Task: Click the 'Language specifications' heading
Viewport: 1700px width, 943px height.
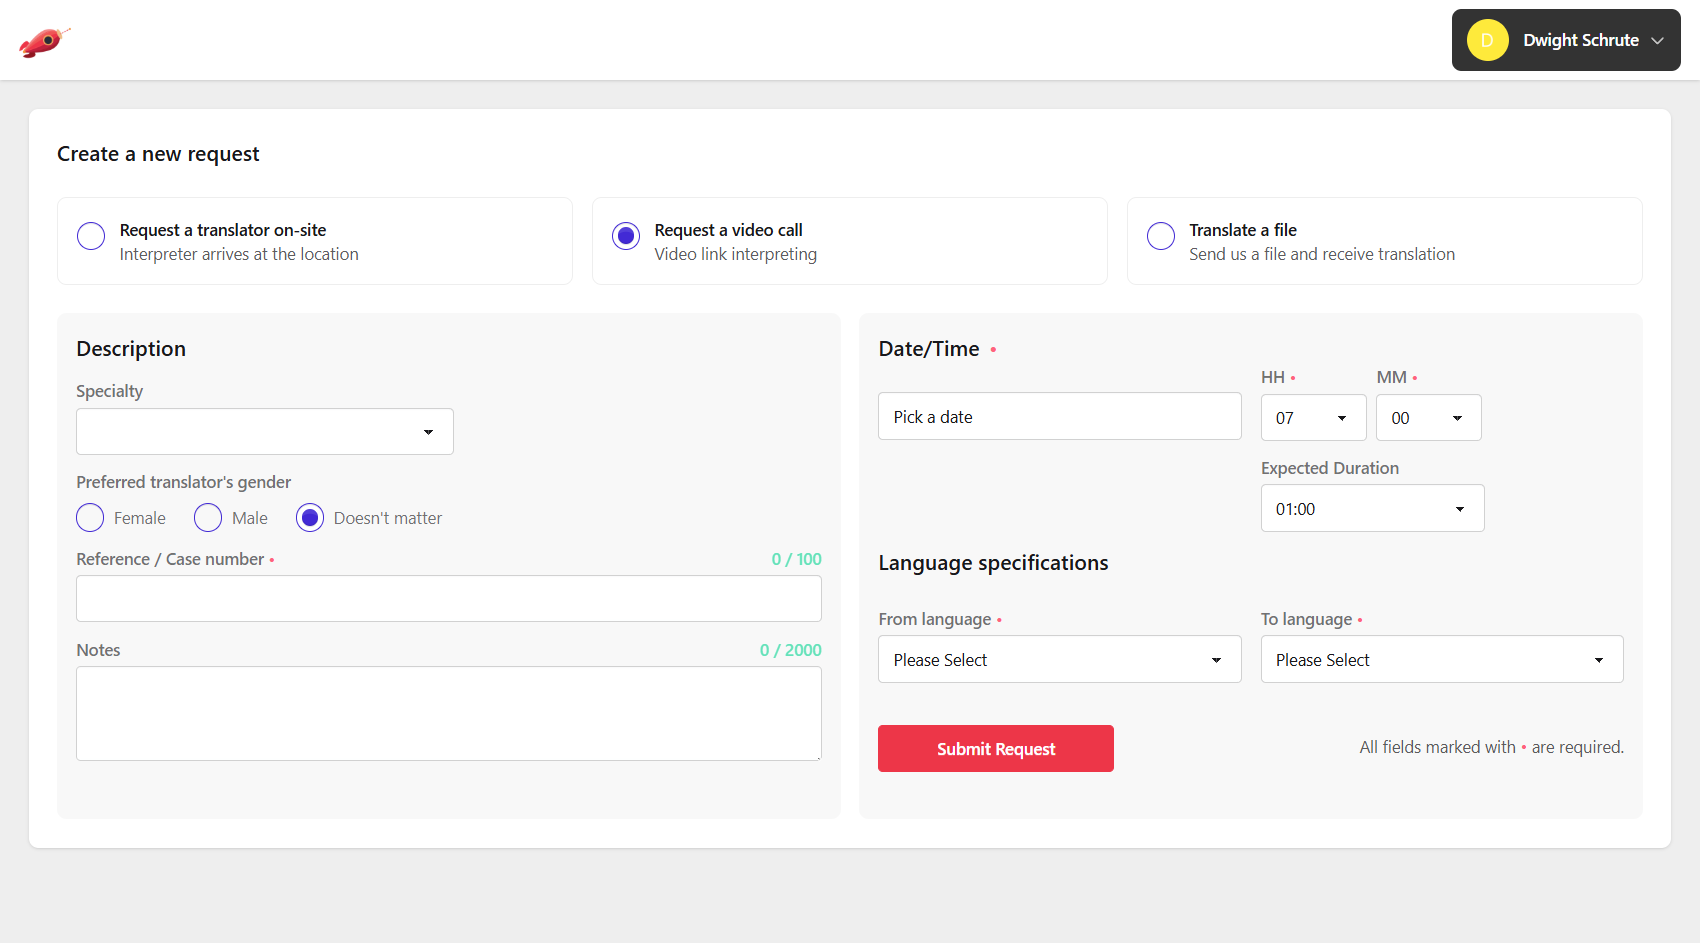Action: click(x=993, y=563)
